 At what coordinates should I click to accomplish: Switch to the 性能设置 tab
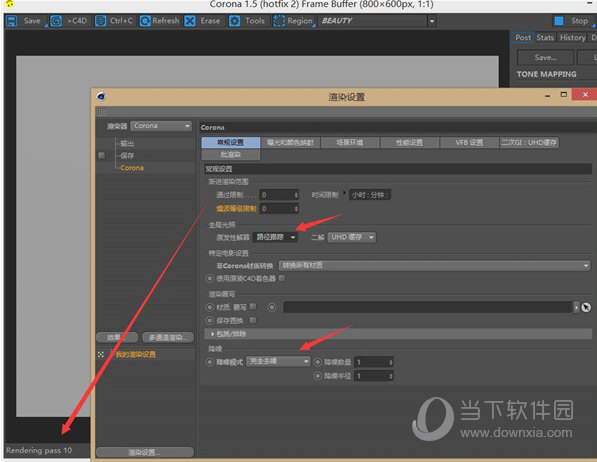coord(410,142)
